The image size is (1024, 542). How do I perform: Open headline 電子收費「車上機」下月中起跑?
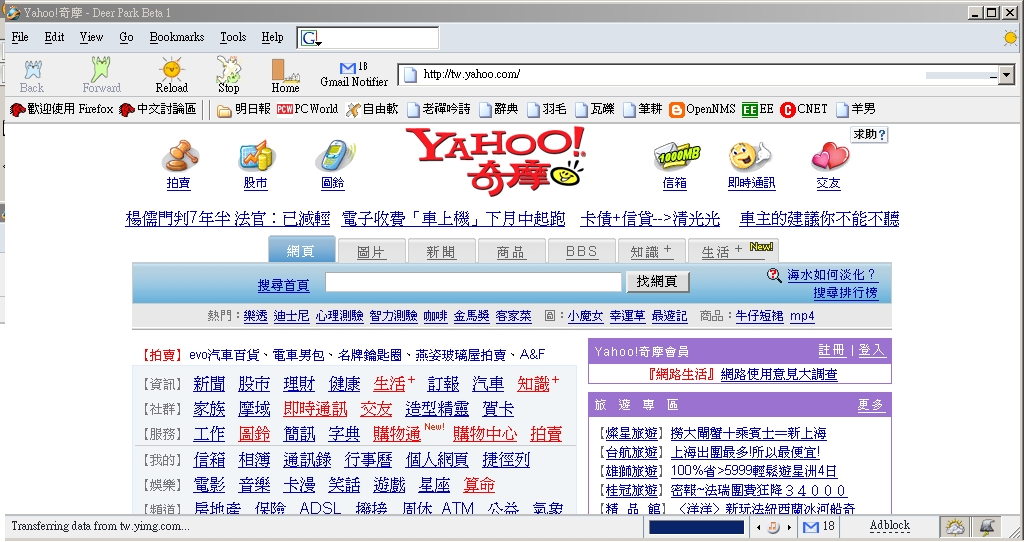[453, 219]
